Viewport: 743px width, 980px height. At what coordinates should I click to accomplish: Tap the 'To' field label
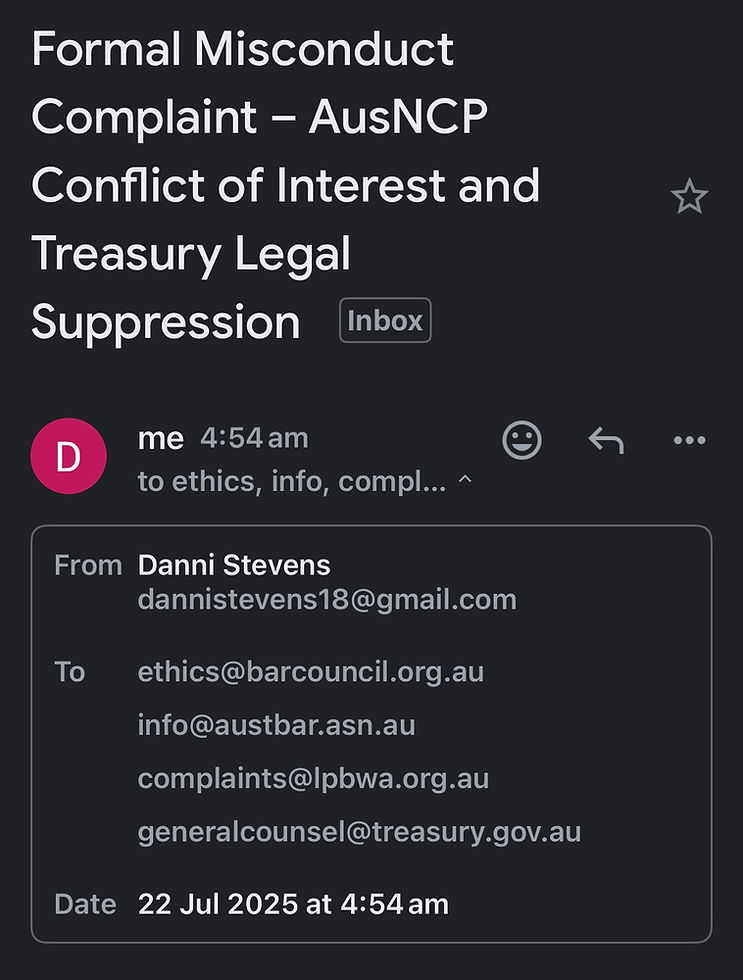69,672
